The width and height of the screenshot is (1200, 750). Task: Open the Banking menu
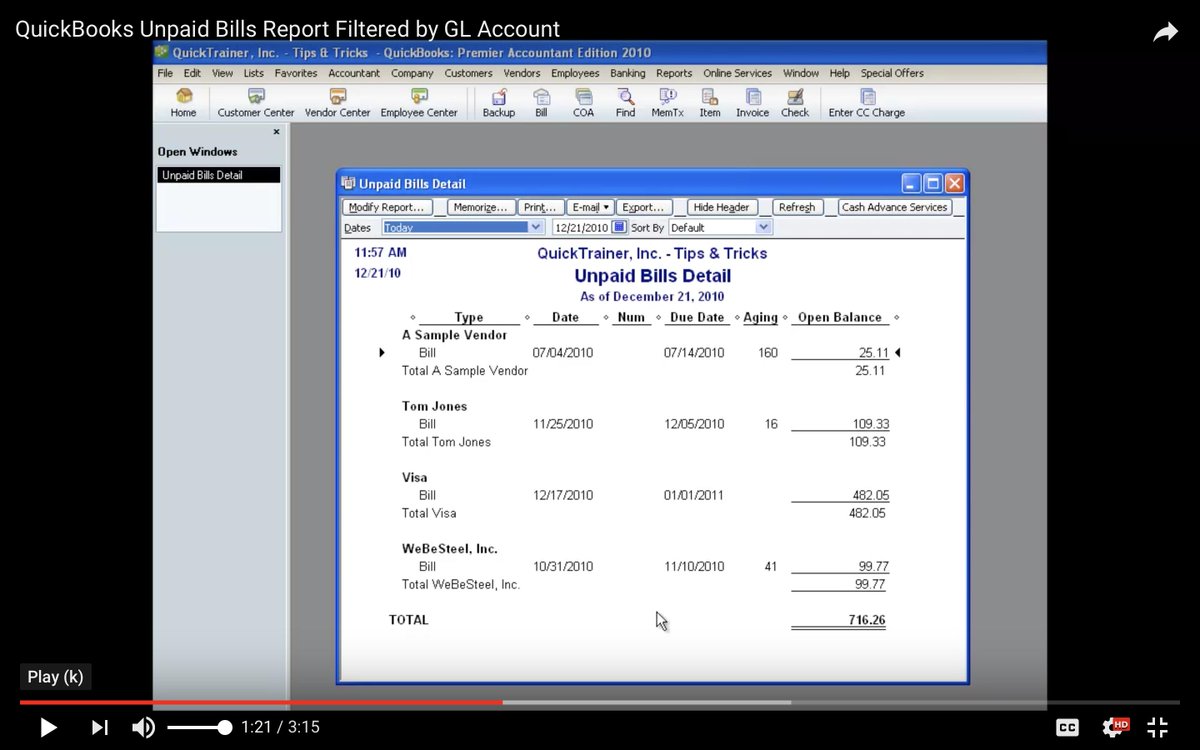pos(628,73)
